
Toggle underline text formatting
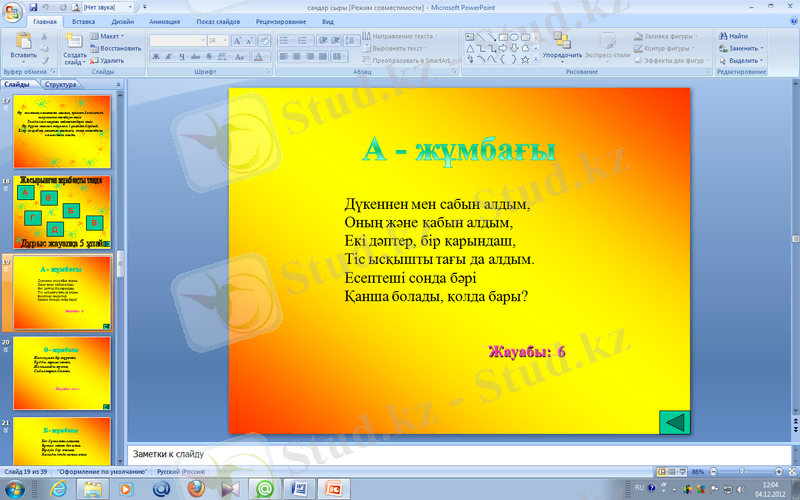184,57
